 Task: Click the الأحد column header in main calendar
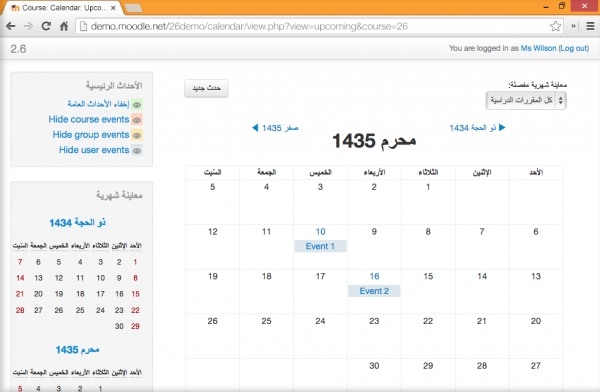click(x=536, y=173)
